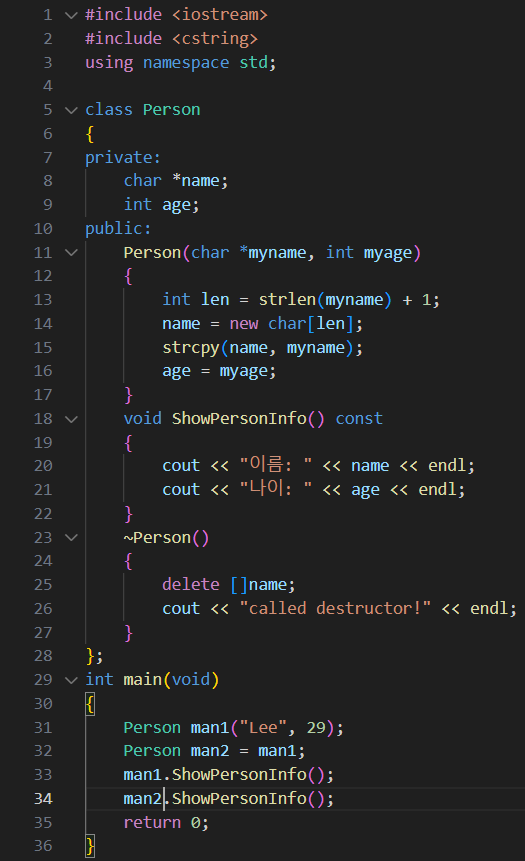Click the string "이름: " on line 20
The width and height of the screenshot is (525, 861).
(x=276, y=466)
